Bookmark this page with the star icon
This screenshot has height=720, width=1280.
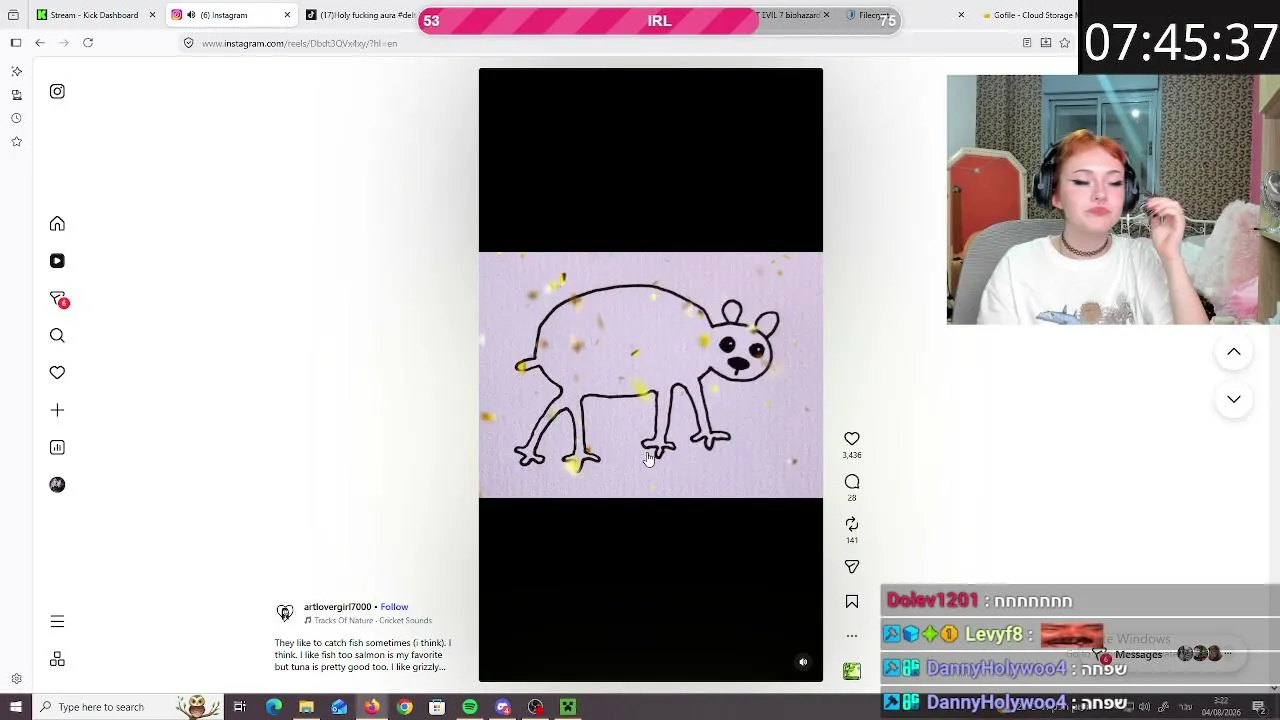[1064, 43]
